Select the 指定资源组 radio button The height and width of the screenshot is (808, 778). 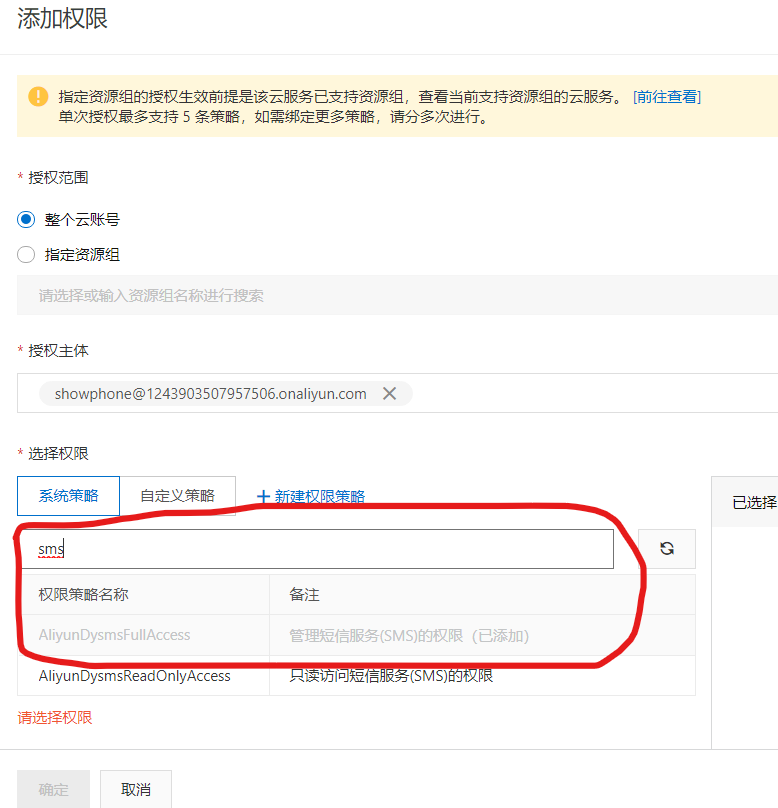(26, 255)
